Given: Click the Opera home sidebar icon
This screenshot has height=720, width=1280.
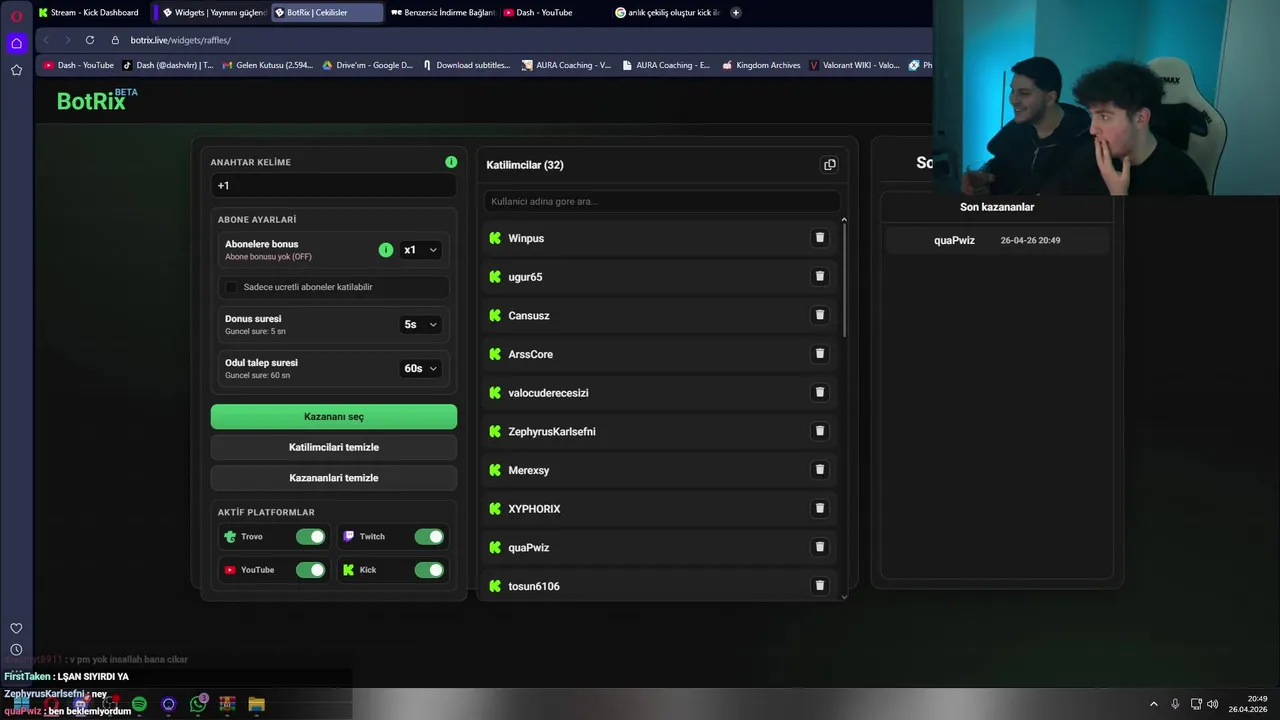Looking at the screenshot, I should [x=16, y=43].
